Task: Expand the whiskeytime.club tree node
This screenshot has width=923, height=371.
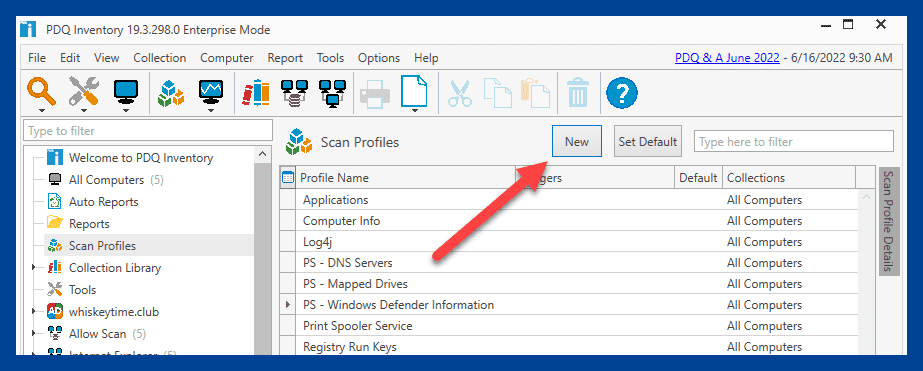Action: 34,312
